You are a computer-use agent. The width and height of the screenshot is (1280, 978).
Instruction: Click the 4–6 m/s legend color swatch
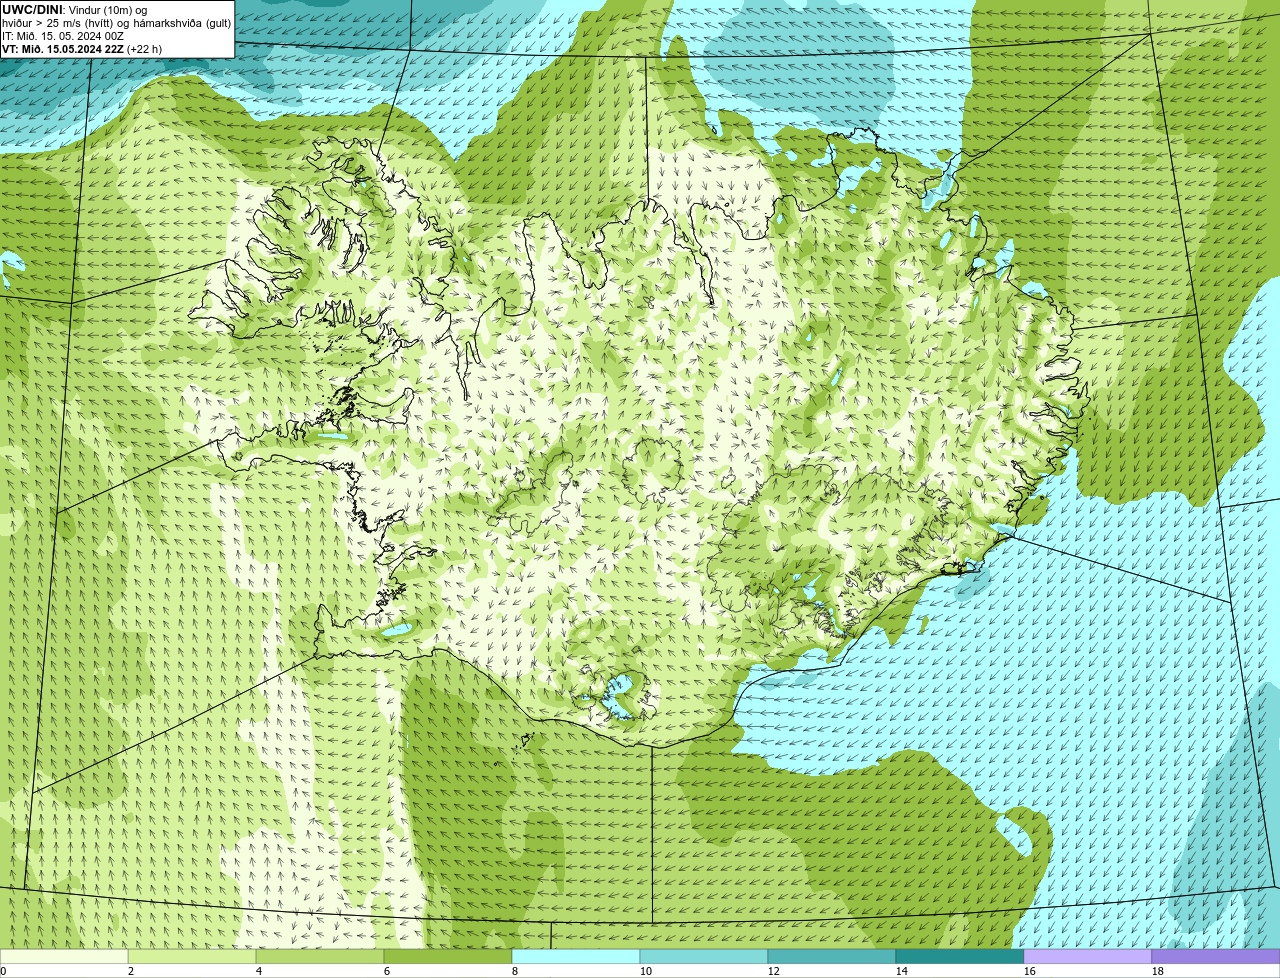point(320,957)
